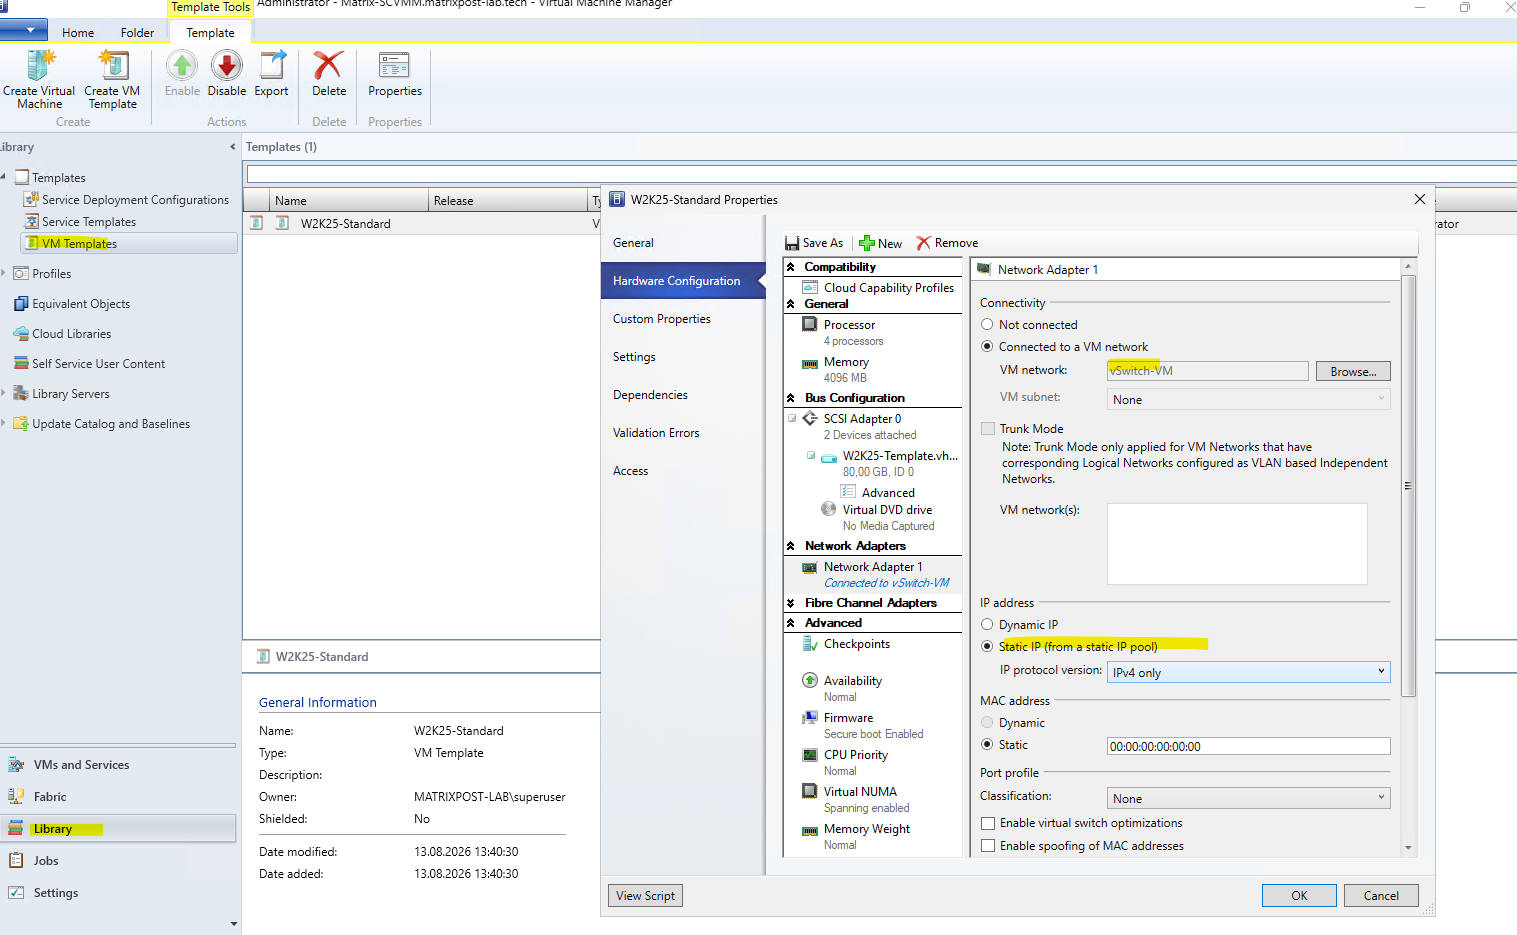Viewport: 1517px width, 935px height.
Task: Open the Fabric workspace icon
Action: click(16, 797)
